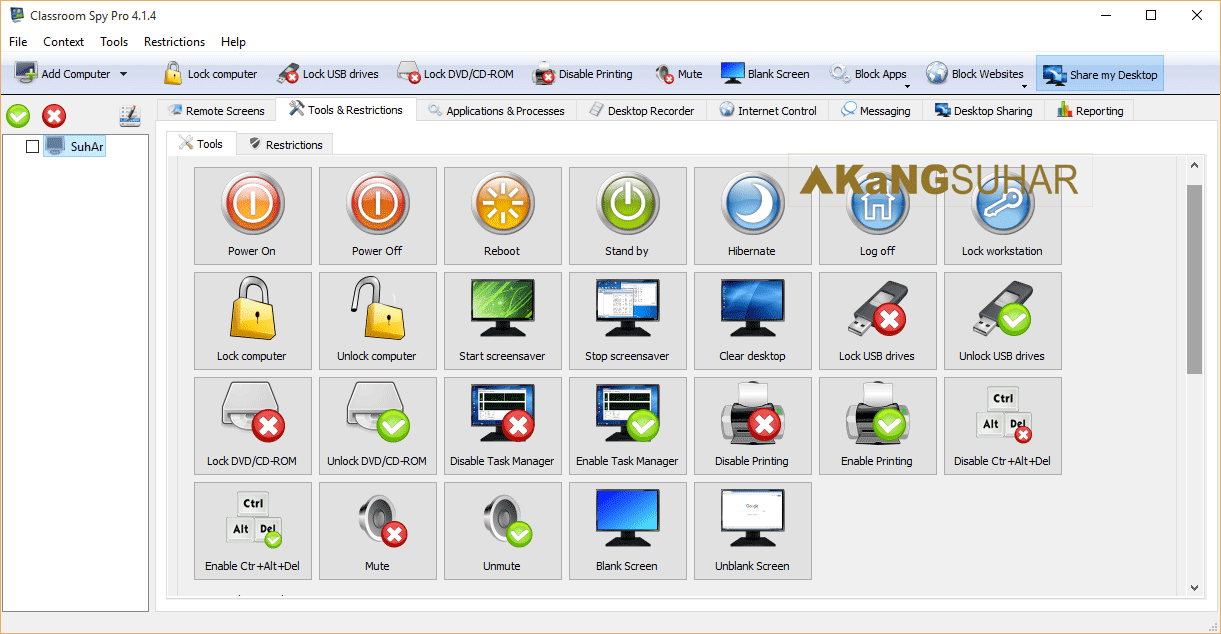Viewport: 1221px width, 634px height.
Task: Switch to Remote Screens tab
Action: [x=217, y=110]
